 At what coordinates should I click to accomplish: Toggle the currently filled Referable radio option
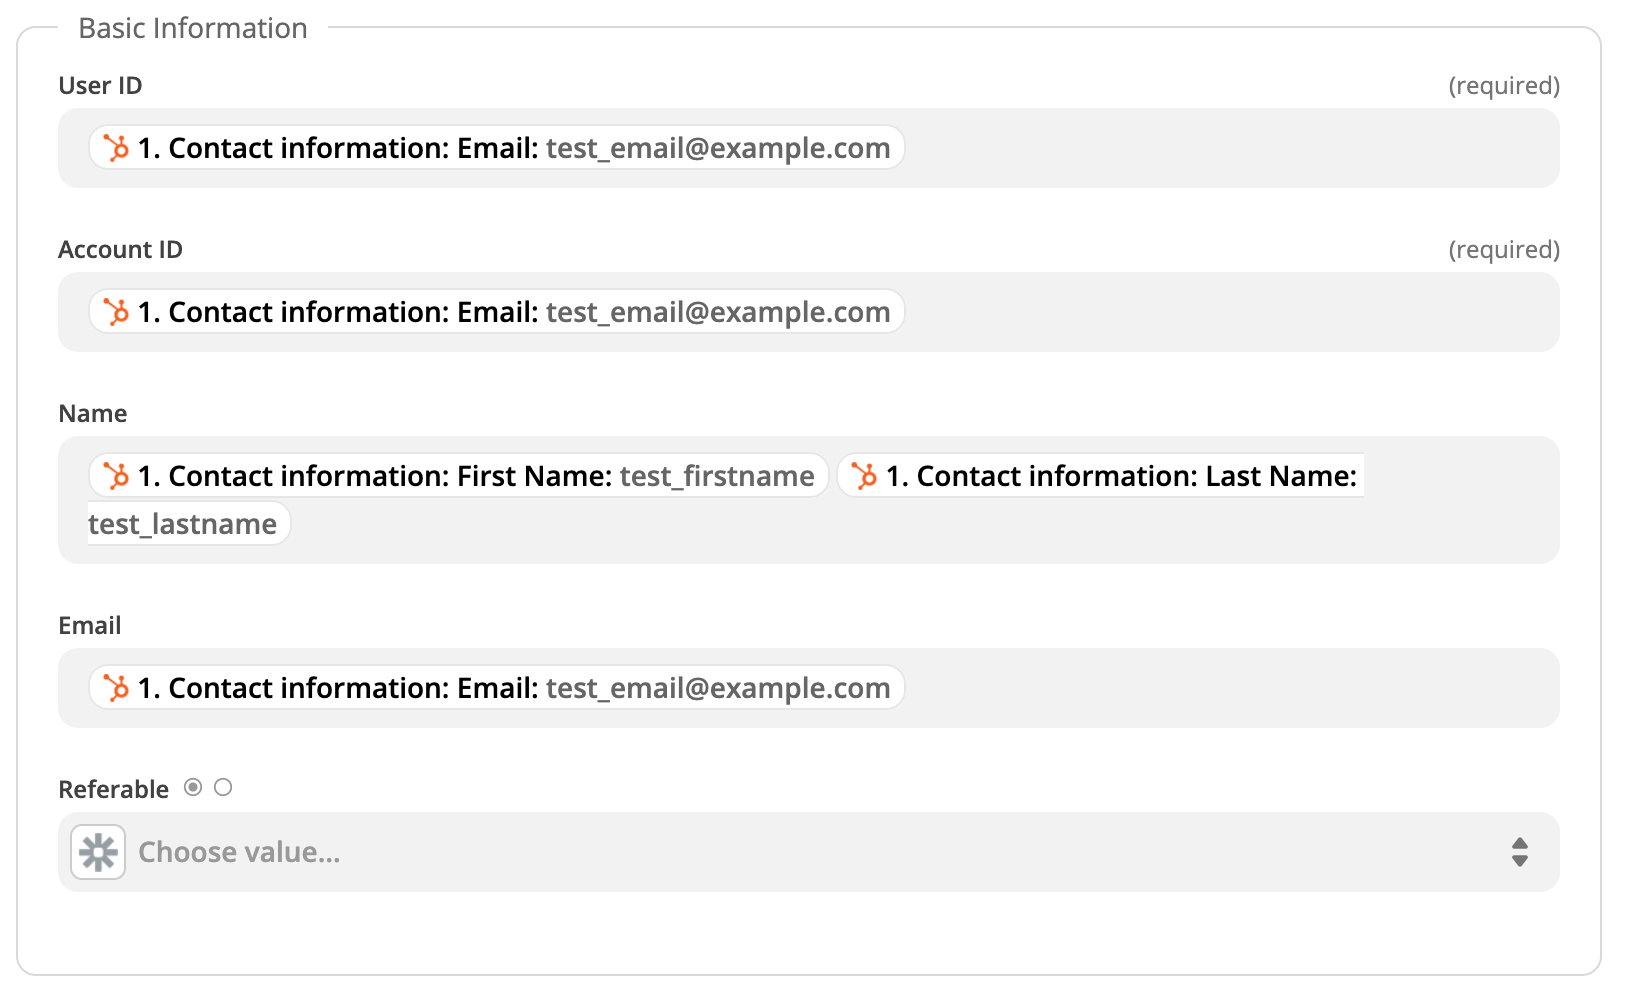pyautogui.click(x=192, y=787)
